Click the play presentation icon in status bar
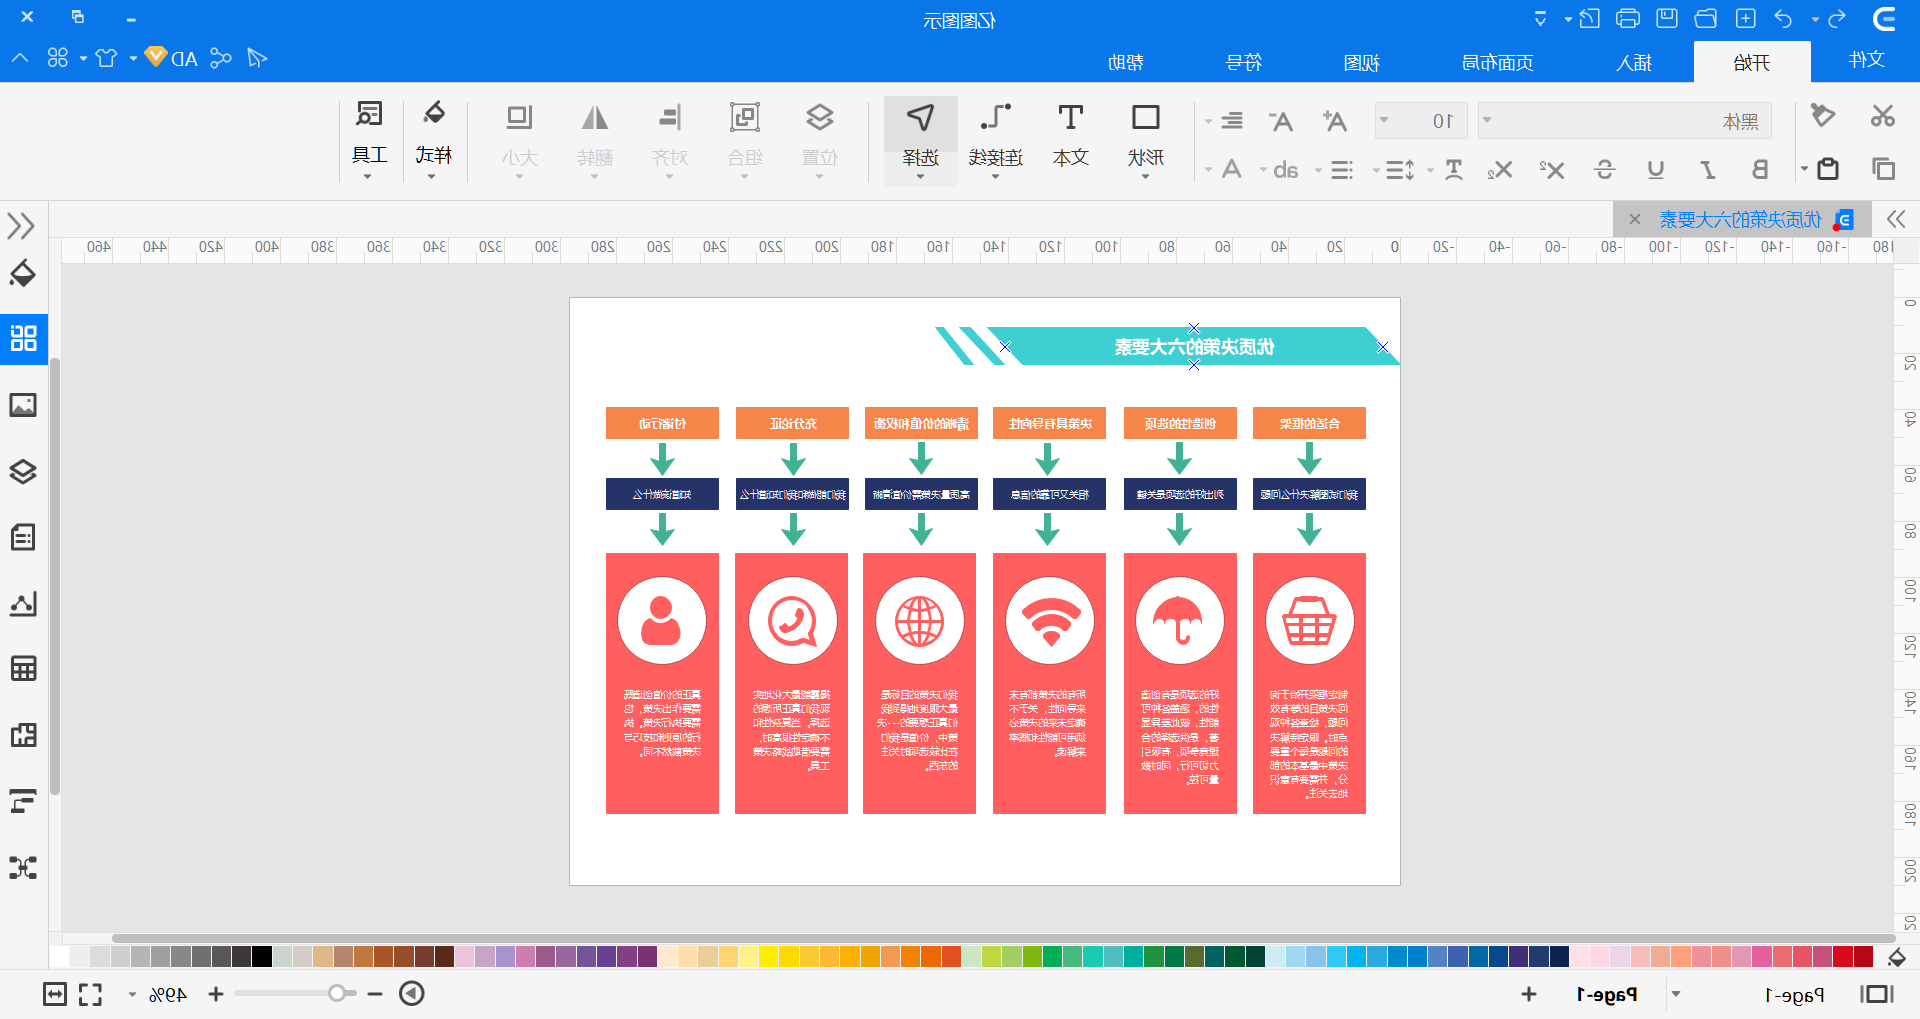This screenshot has height=1019, width=1920. click(412, 994)
